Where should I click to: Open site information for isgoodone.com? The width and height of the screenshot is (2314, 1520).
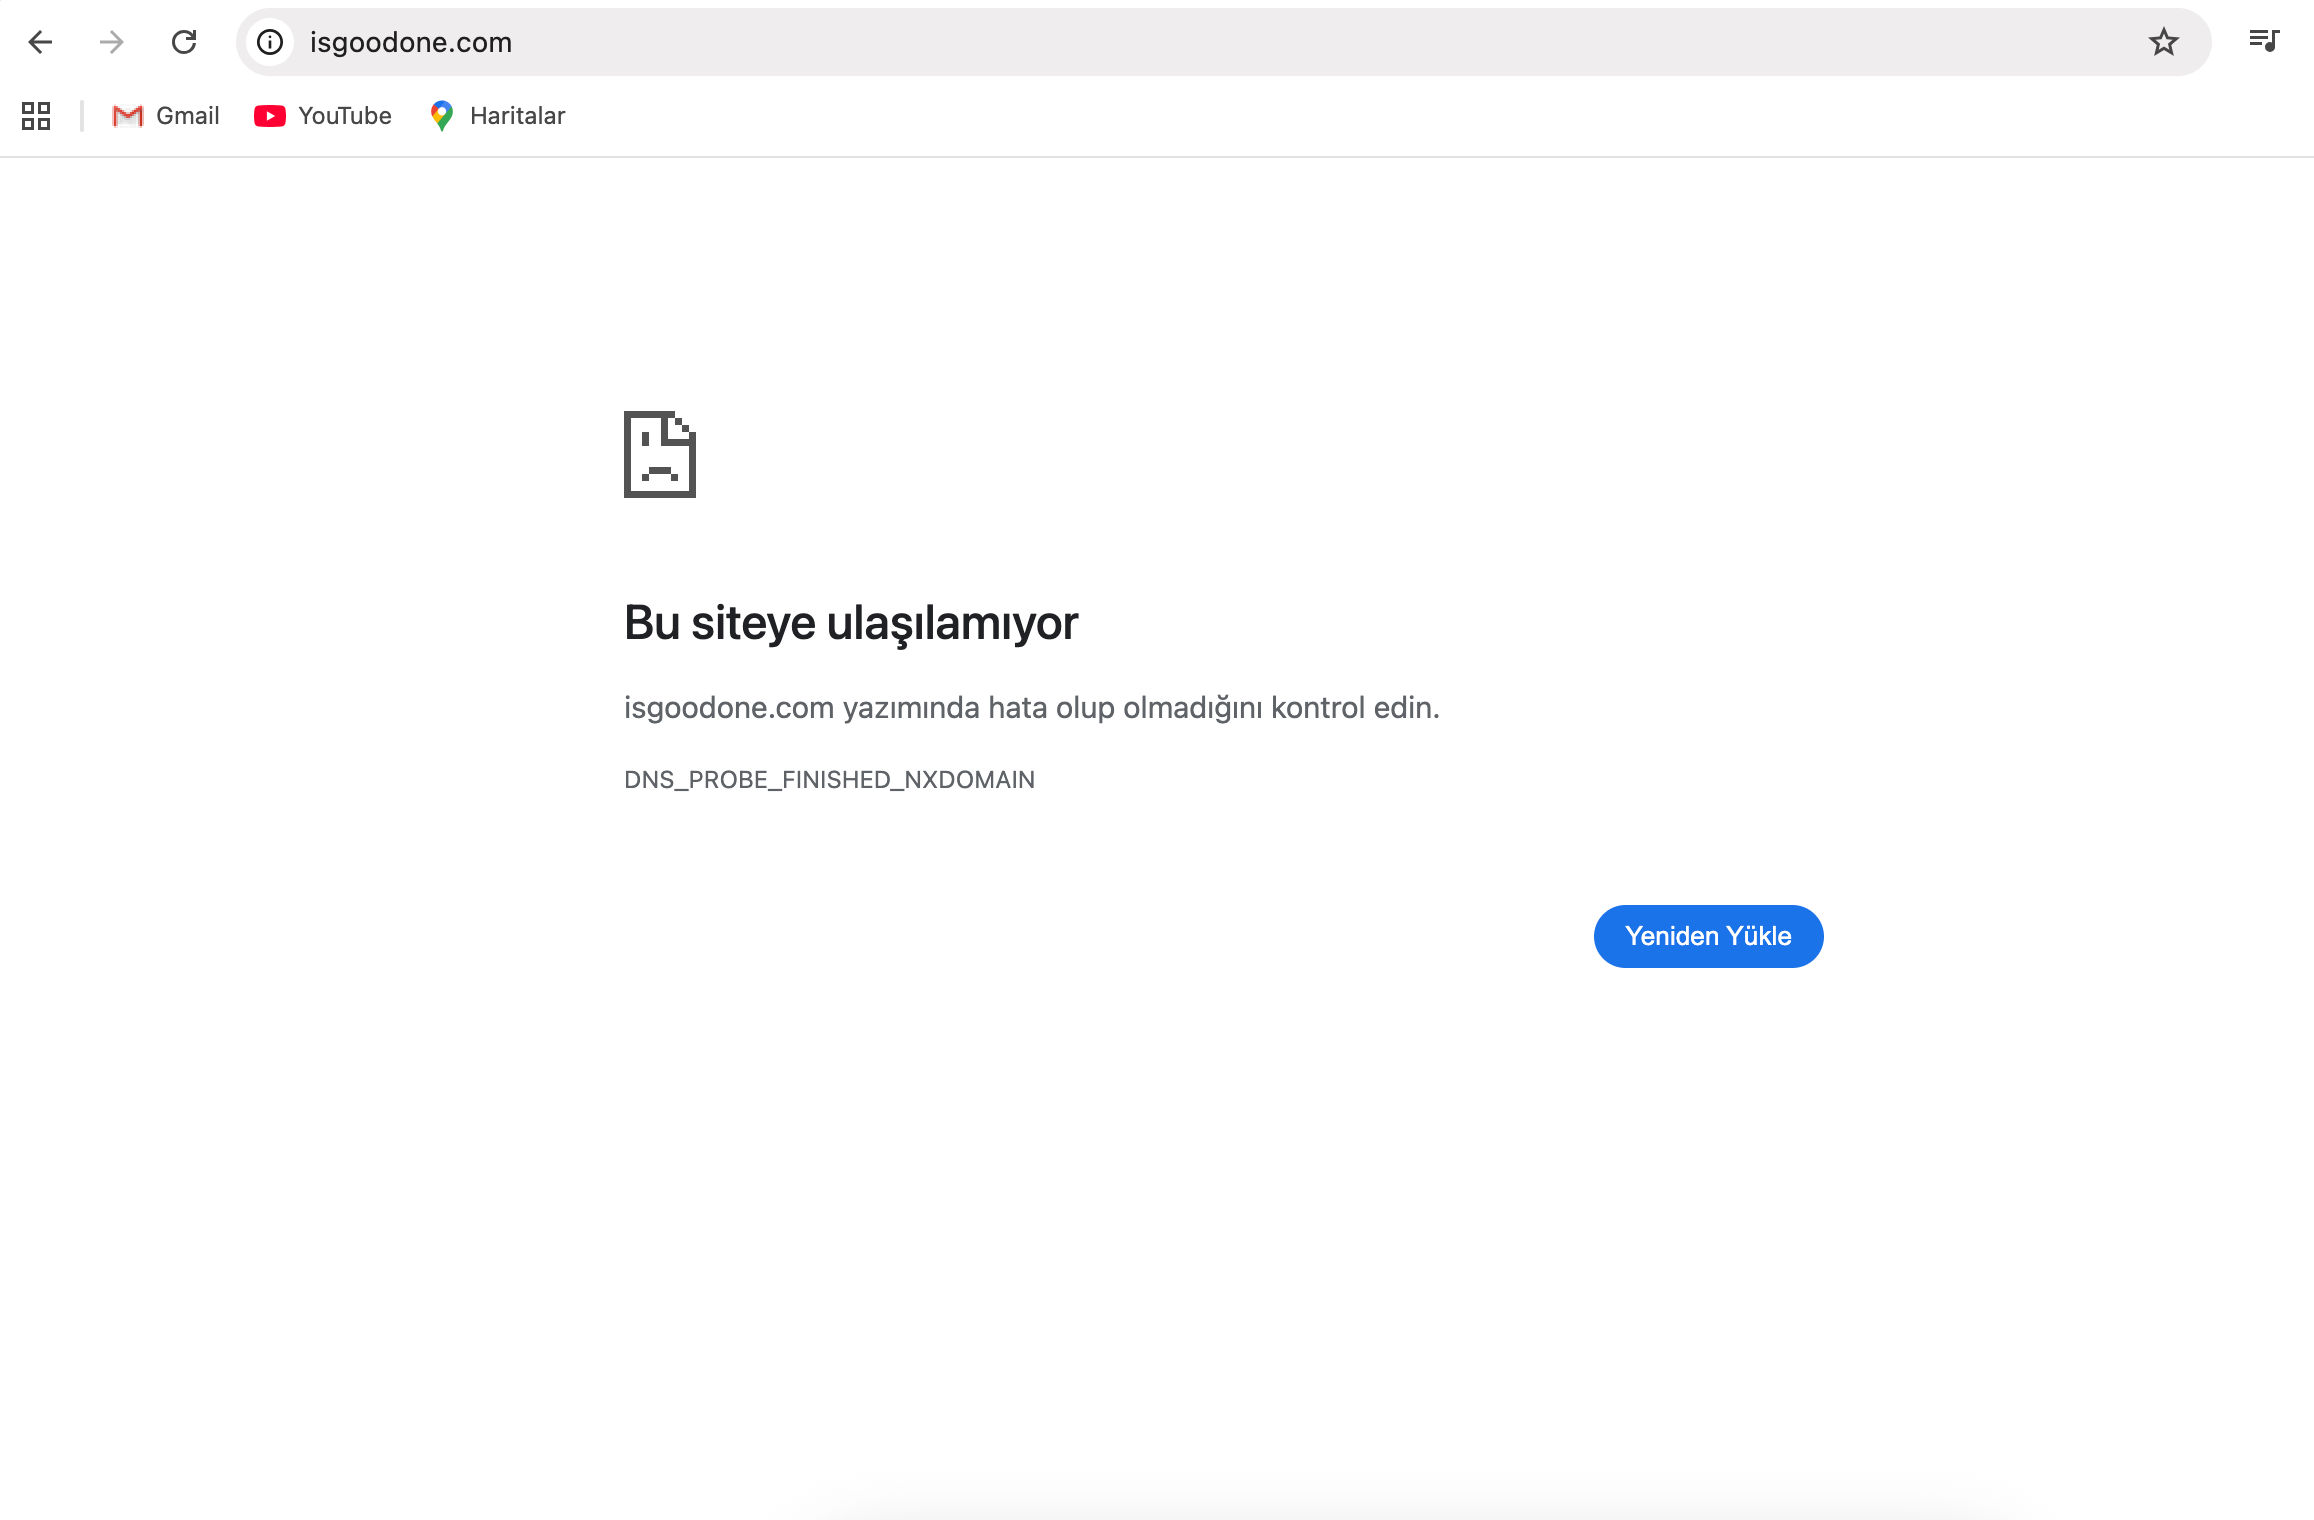[270, 42]
